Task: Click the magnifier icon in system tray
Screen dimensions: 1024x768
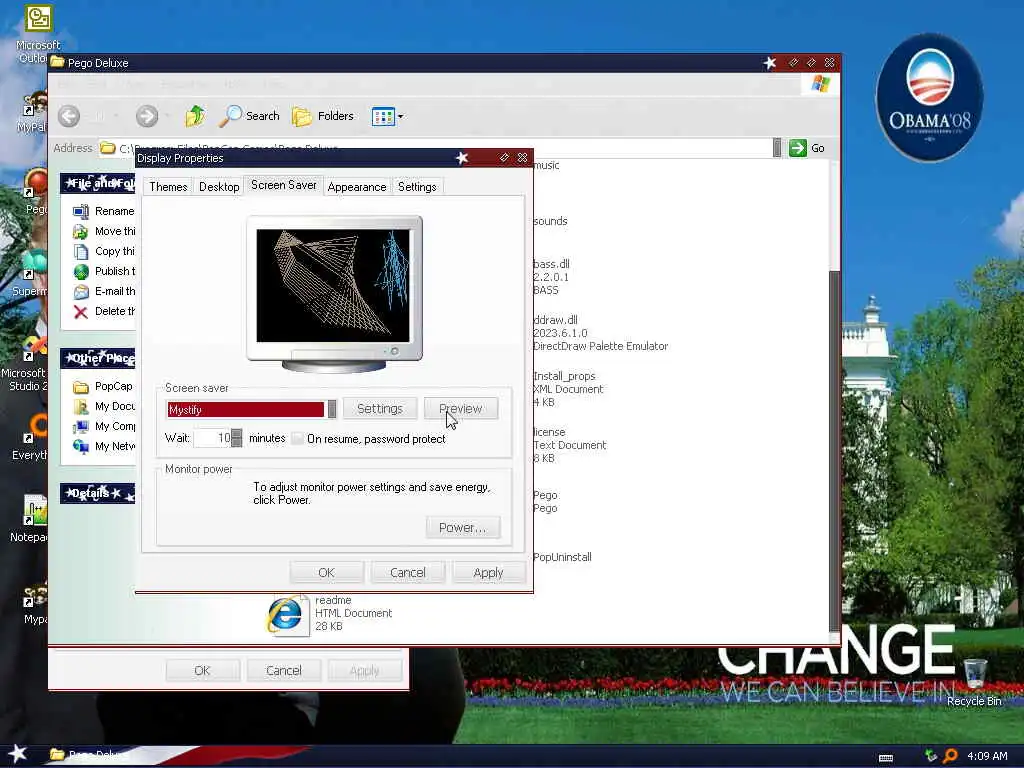Action: click(x=950, y=756)
